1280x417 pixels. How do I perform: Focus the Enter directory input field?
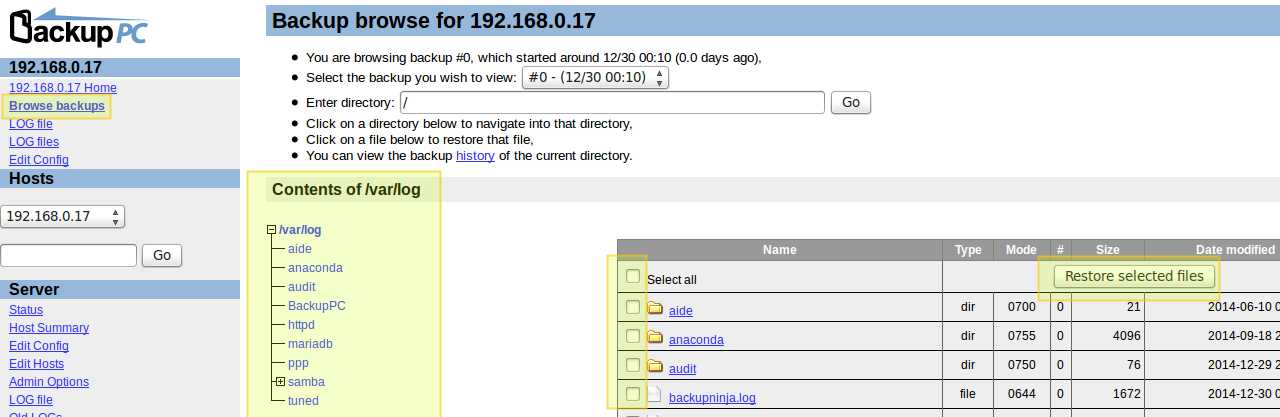[612, 102]
